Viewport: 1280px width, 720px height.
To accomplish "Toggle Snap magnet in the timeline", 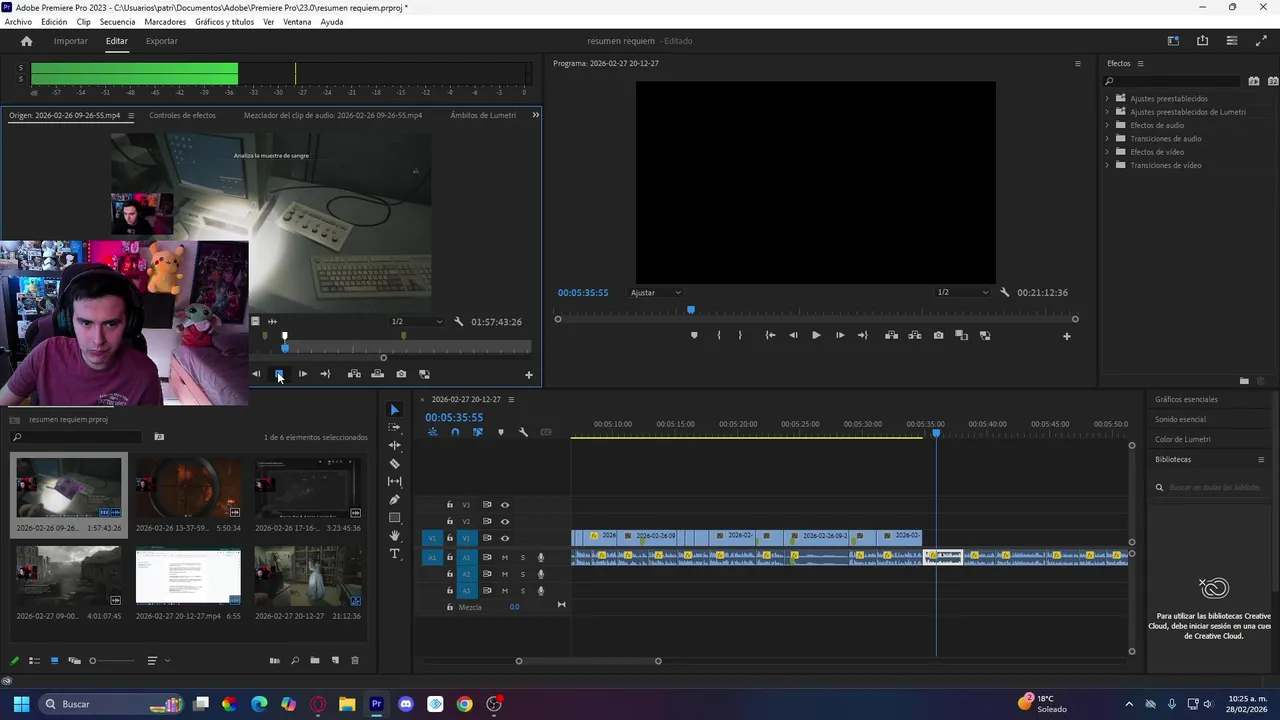I will point(455,432).
